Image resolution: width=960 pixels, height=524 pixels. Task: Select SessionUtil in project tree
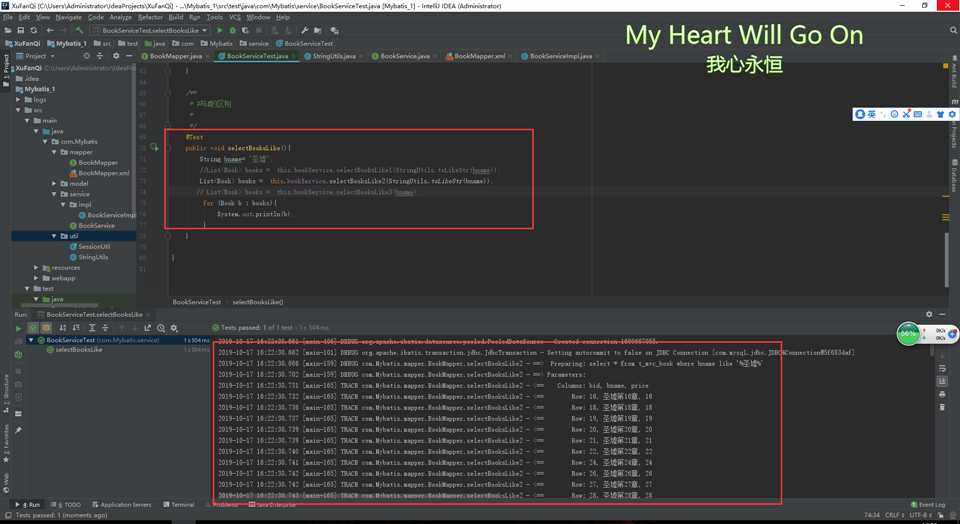pyautogui.click(x=89, y=246)
